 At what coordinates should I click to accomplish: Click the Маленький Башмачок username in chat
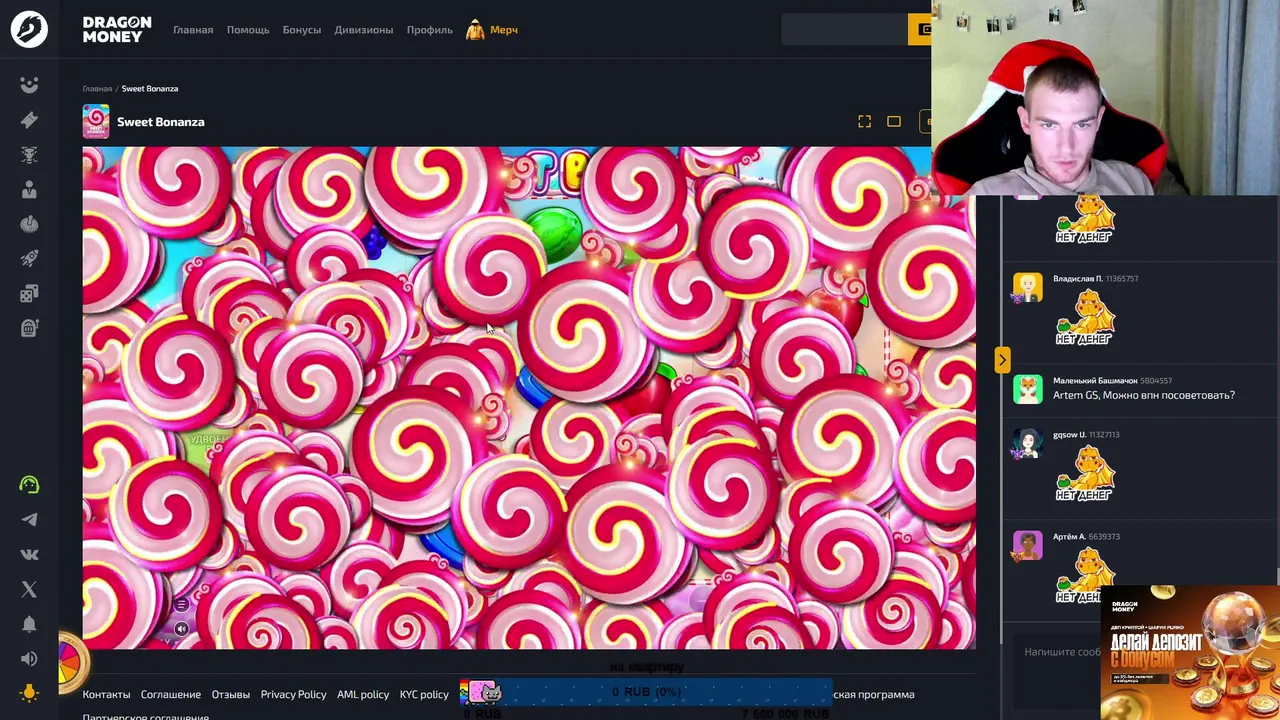coord(1094,381)
